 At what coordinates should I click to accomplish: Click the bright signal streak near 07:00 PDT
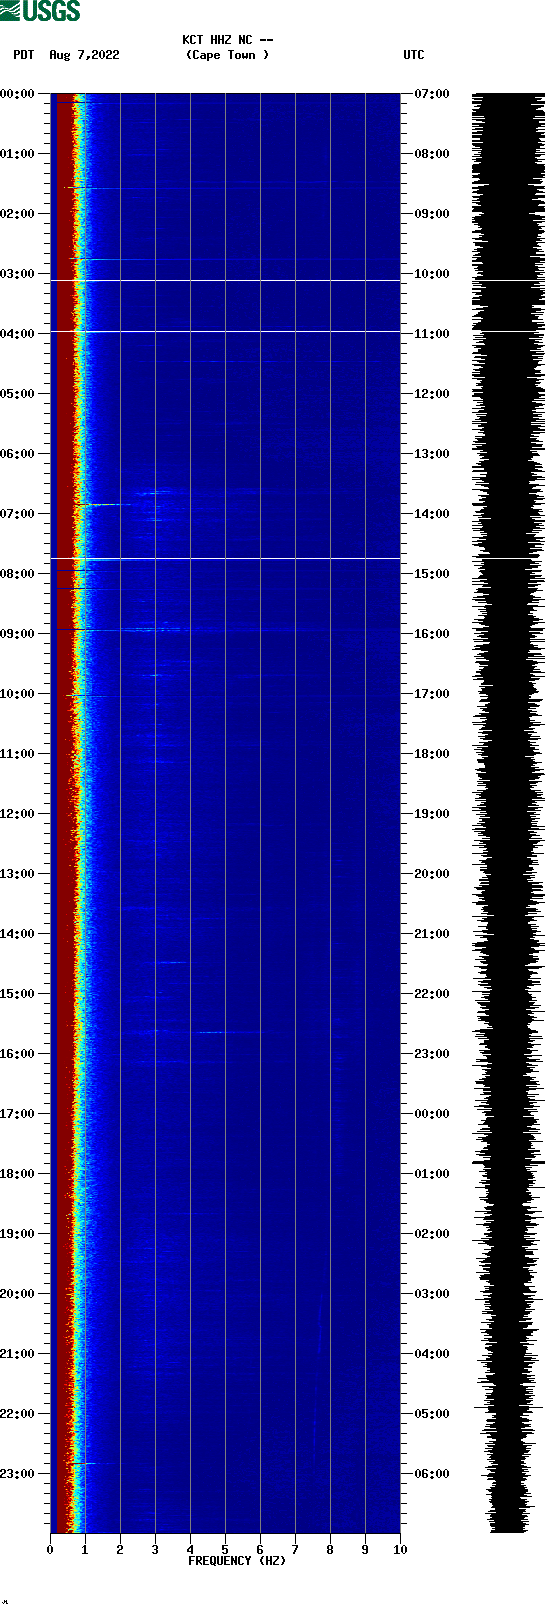(104, 504)
